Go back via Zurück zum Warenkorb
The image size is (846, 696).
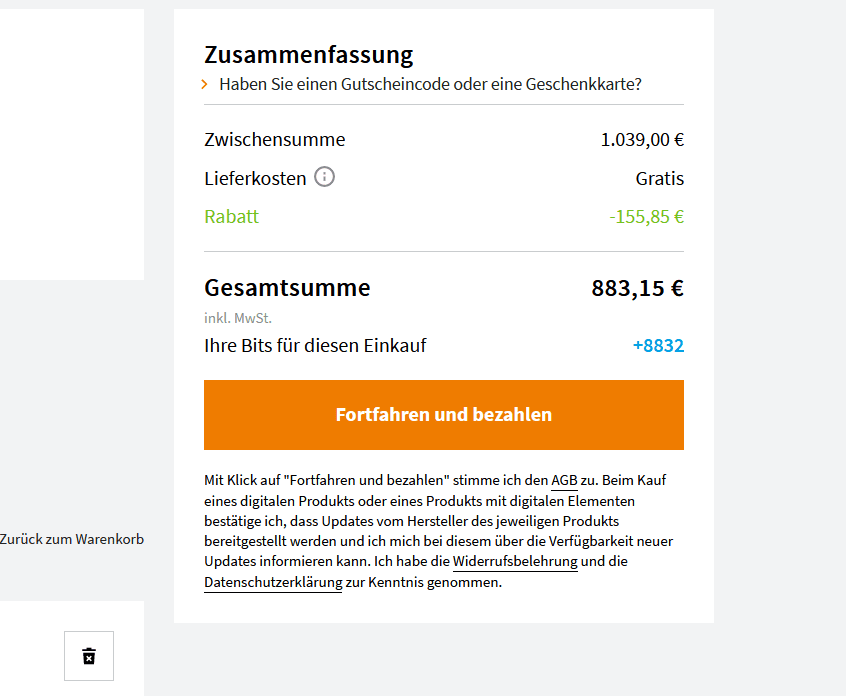click(72, 539)
